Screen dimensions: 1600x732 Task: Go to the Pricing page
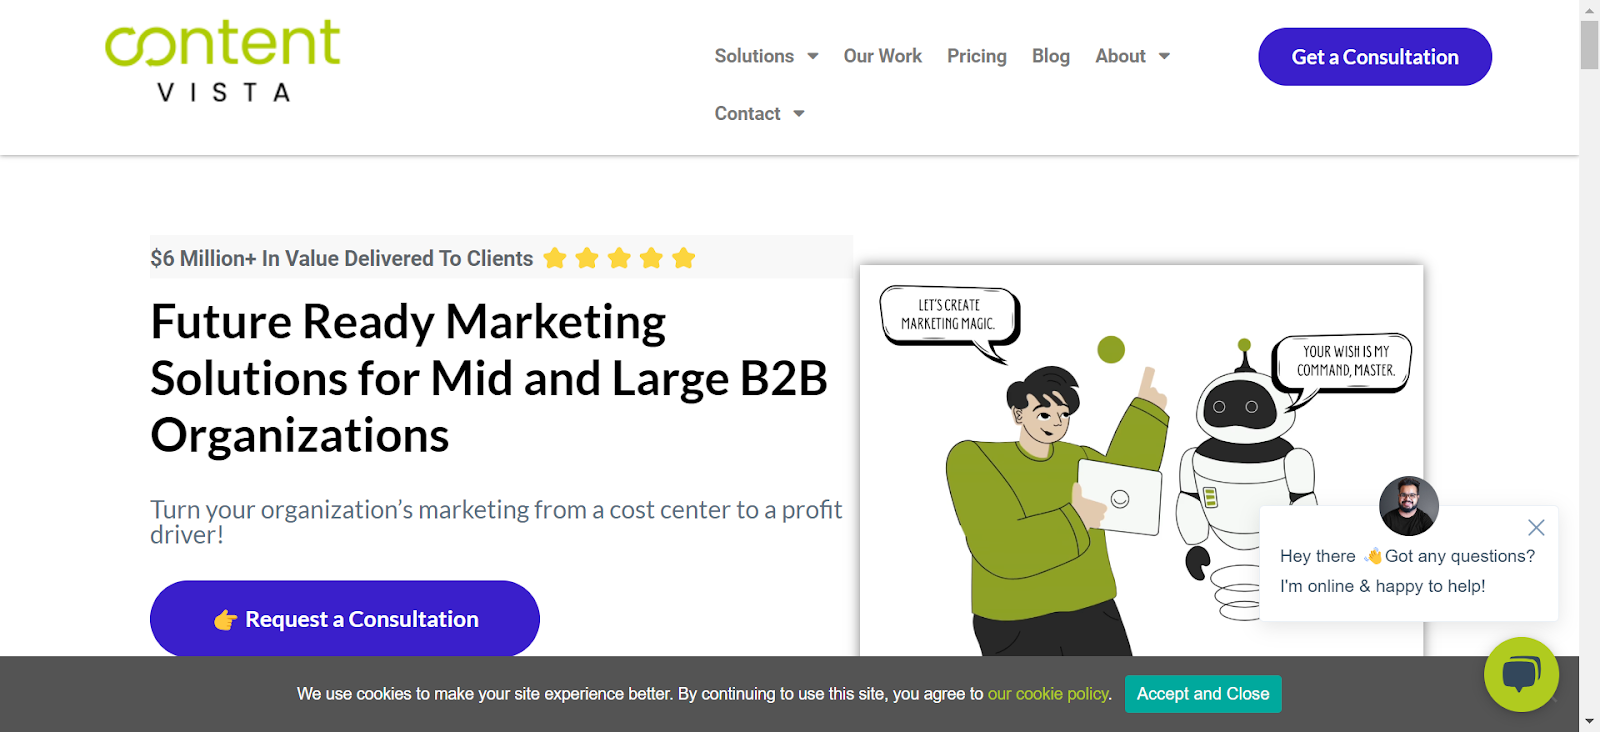pos(976,56)
